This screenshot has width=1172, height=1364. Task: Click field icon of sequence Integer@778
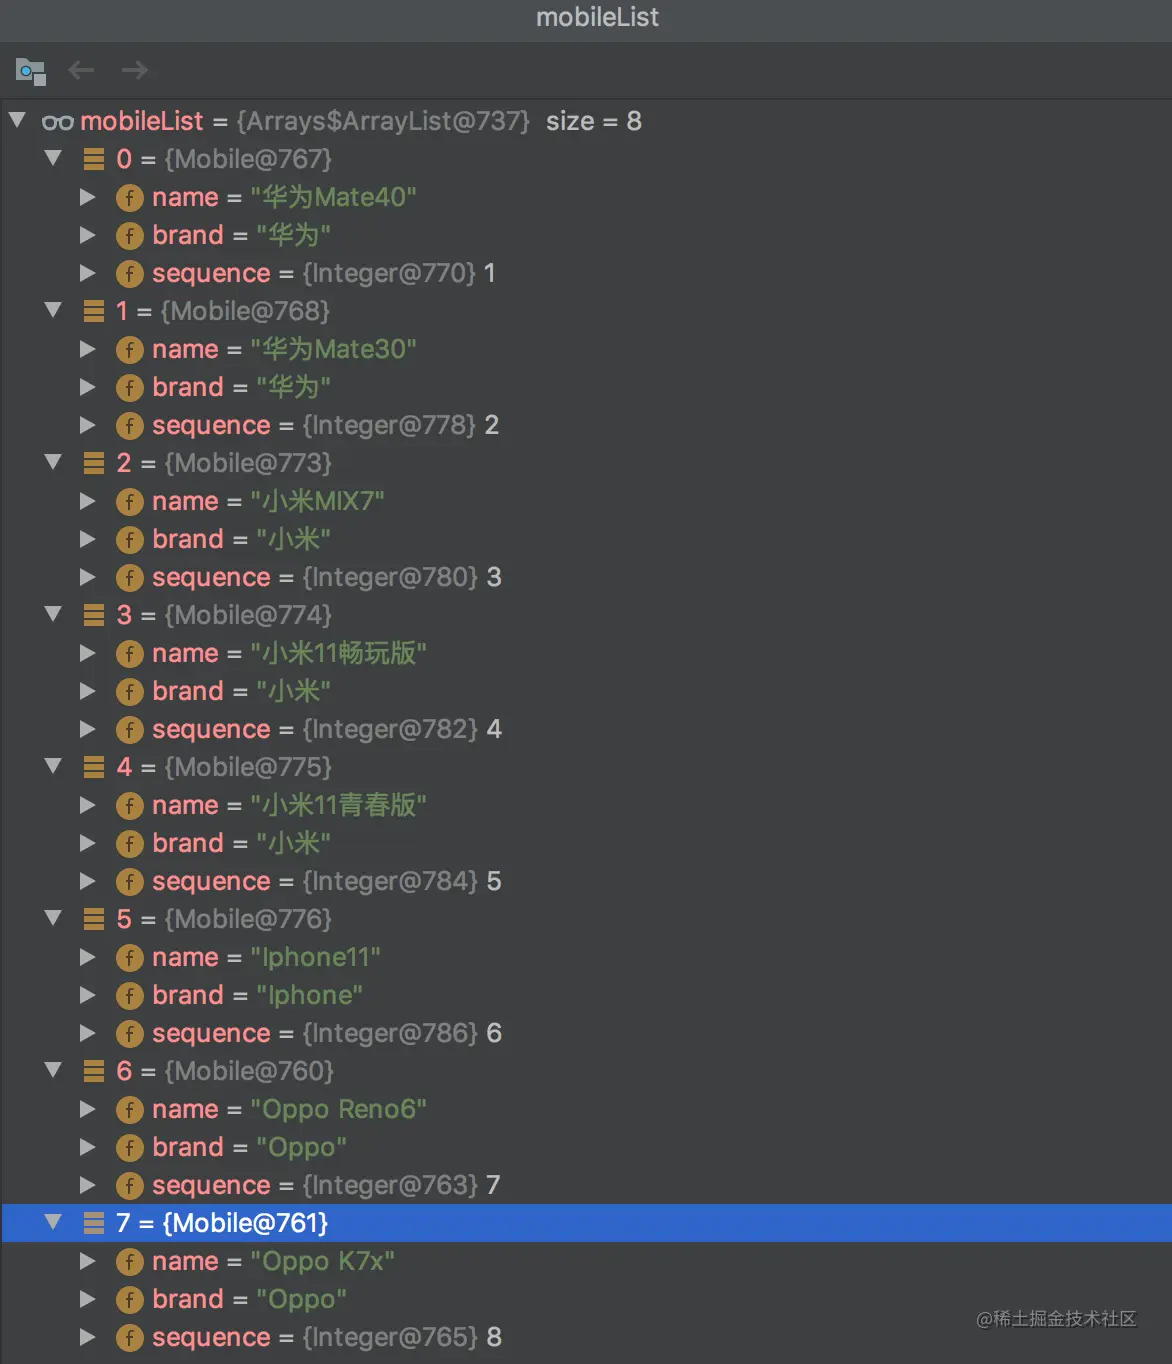pyautogui.click(x=130, y=426)
